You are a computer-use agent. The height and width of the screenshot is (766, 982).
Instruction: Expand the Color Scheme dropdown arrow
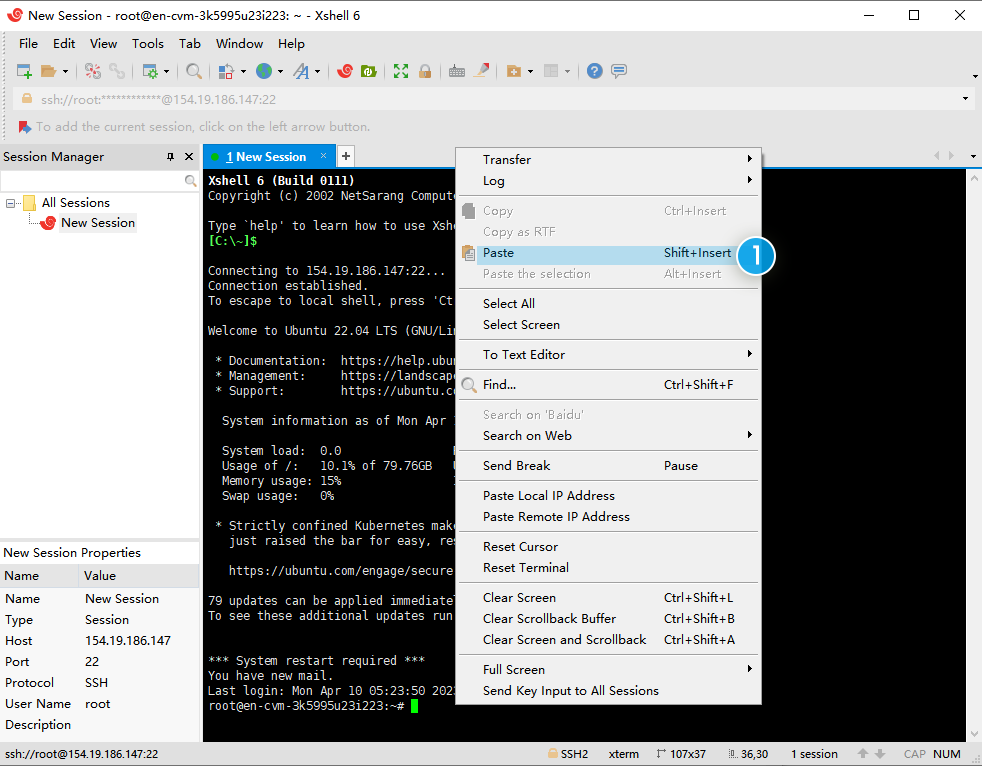click(243, 72)
